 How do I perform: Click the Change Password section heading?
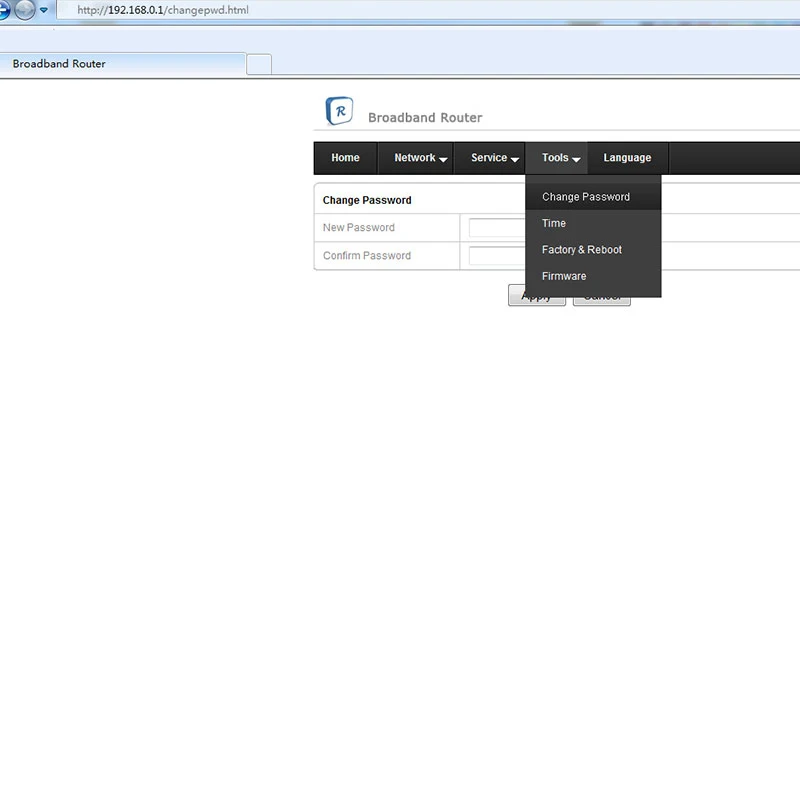pyautogui.click(x=367, y=201)
